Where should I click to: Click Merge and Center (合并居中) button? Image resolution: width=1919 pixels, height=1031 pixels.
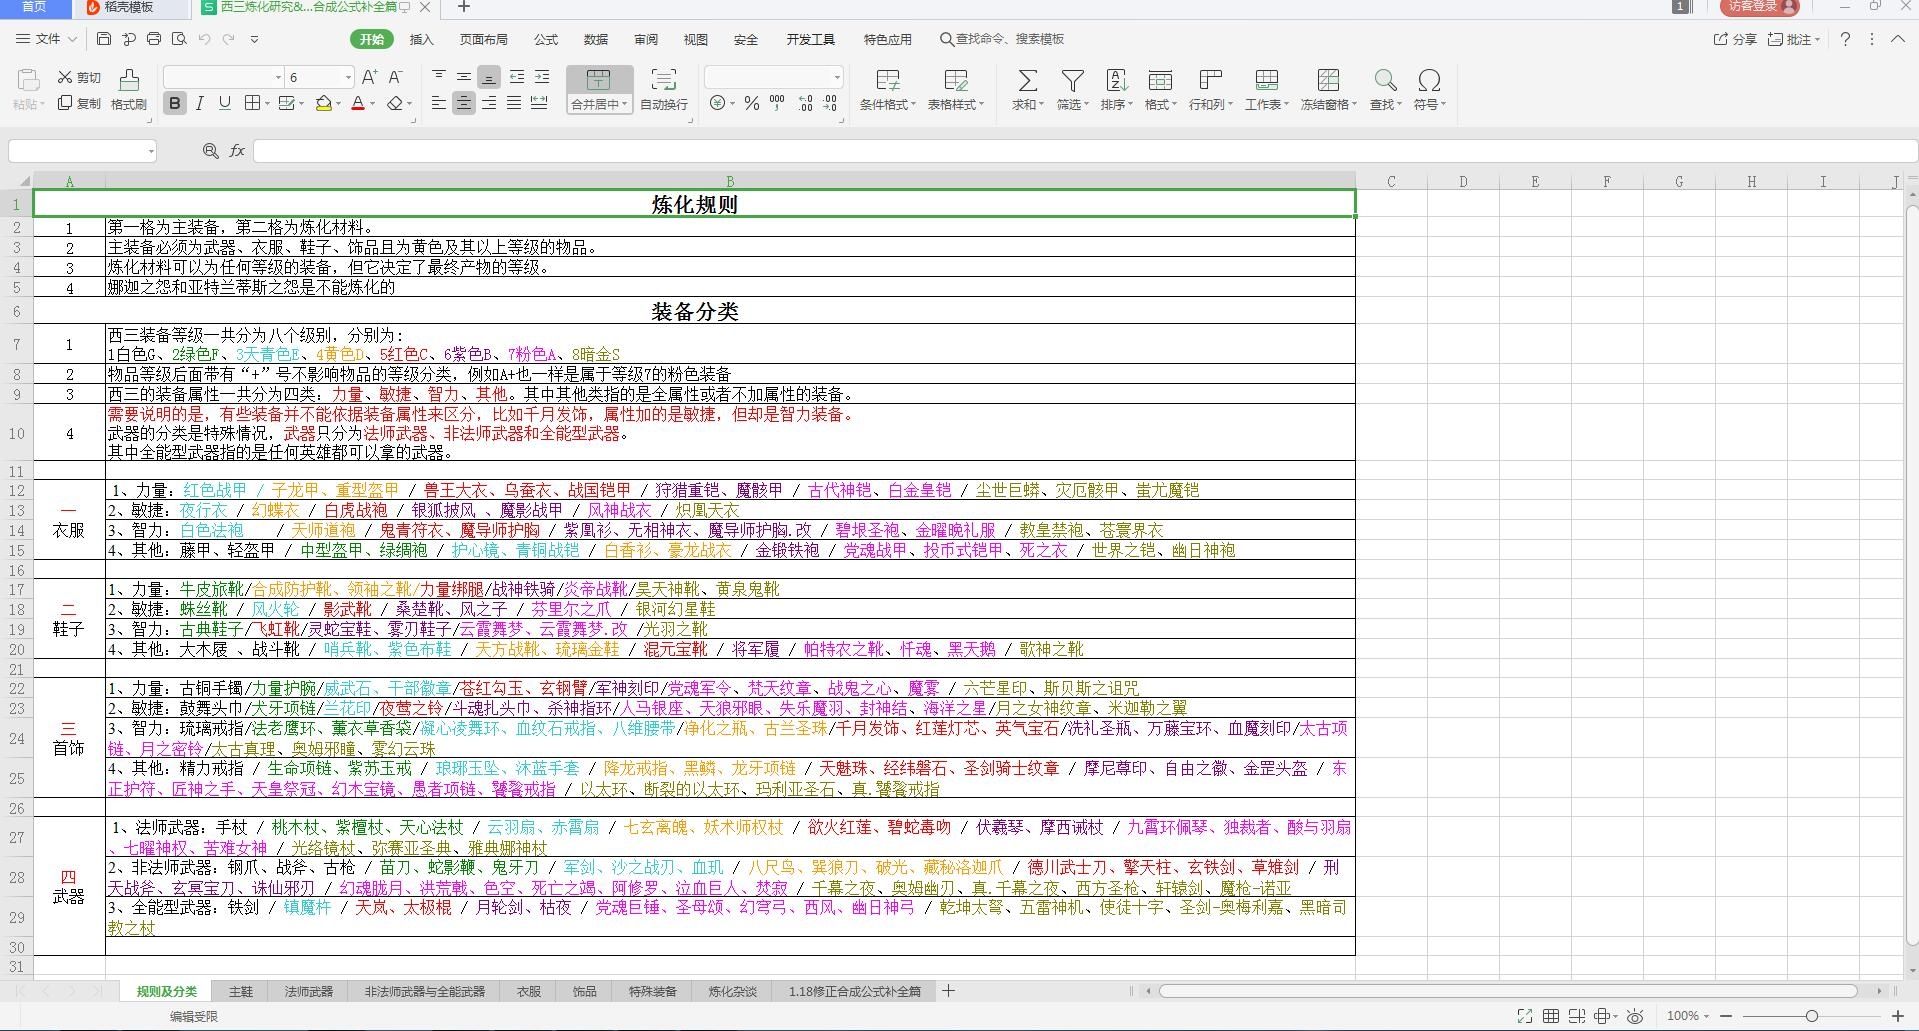(x=599, y=89)
